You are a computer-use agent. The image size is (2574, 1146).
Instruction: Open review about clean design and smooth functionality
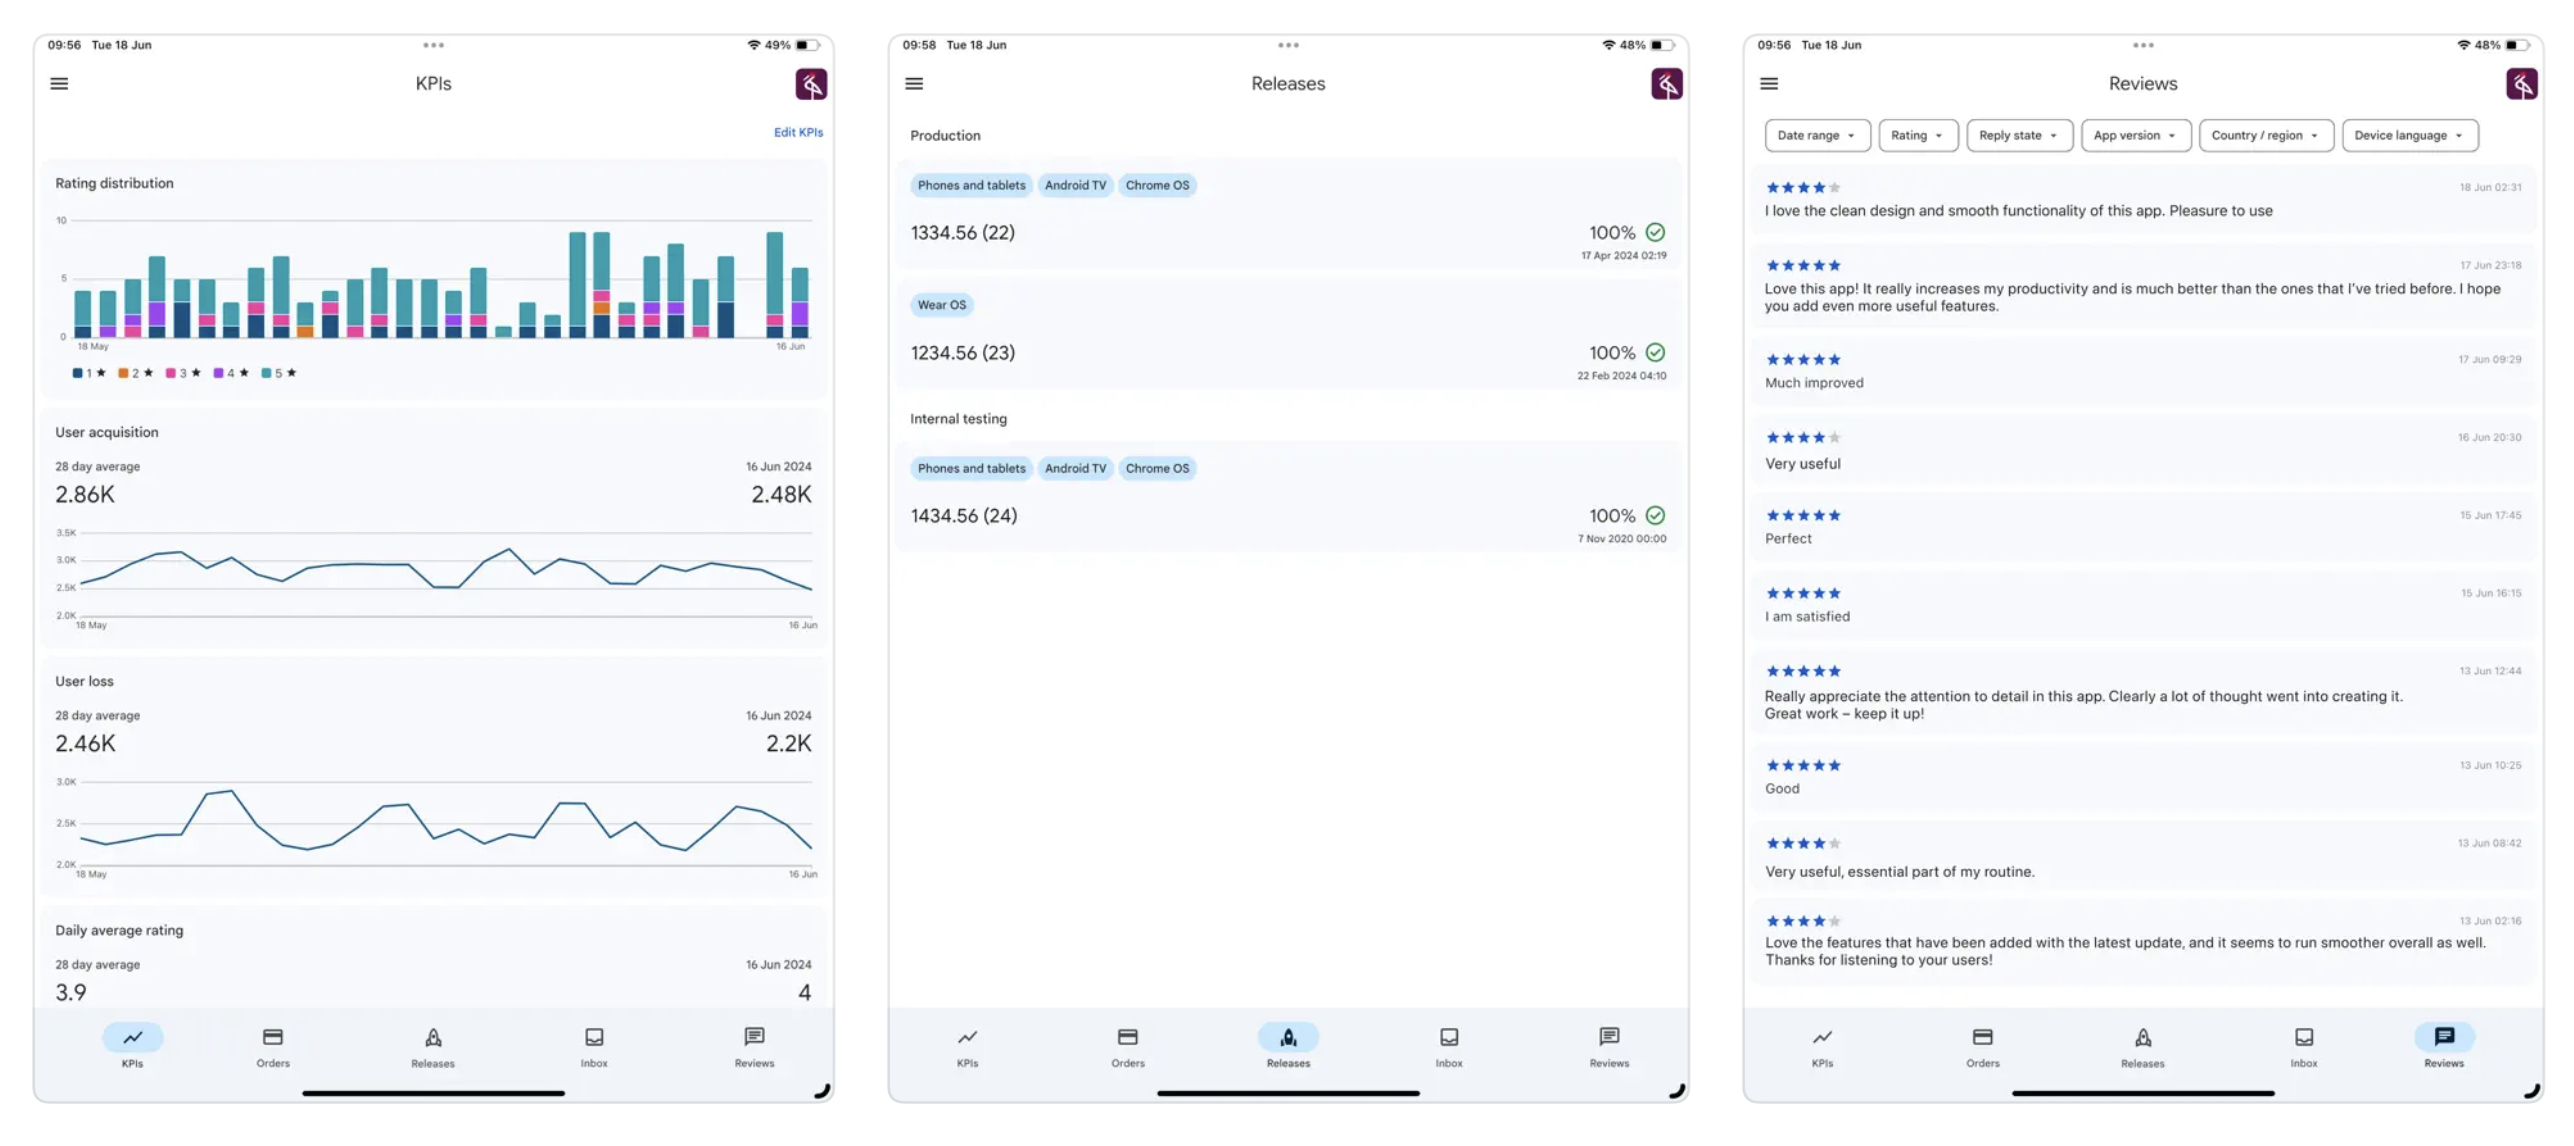click(x=2142, y=199)
